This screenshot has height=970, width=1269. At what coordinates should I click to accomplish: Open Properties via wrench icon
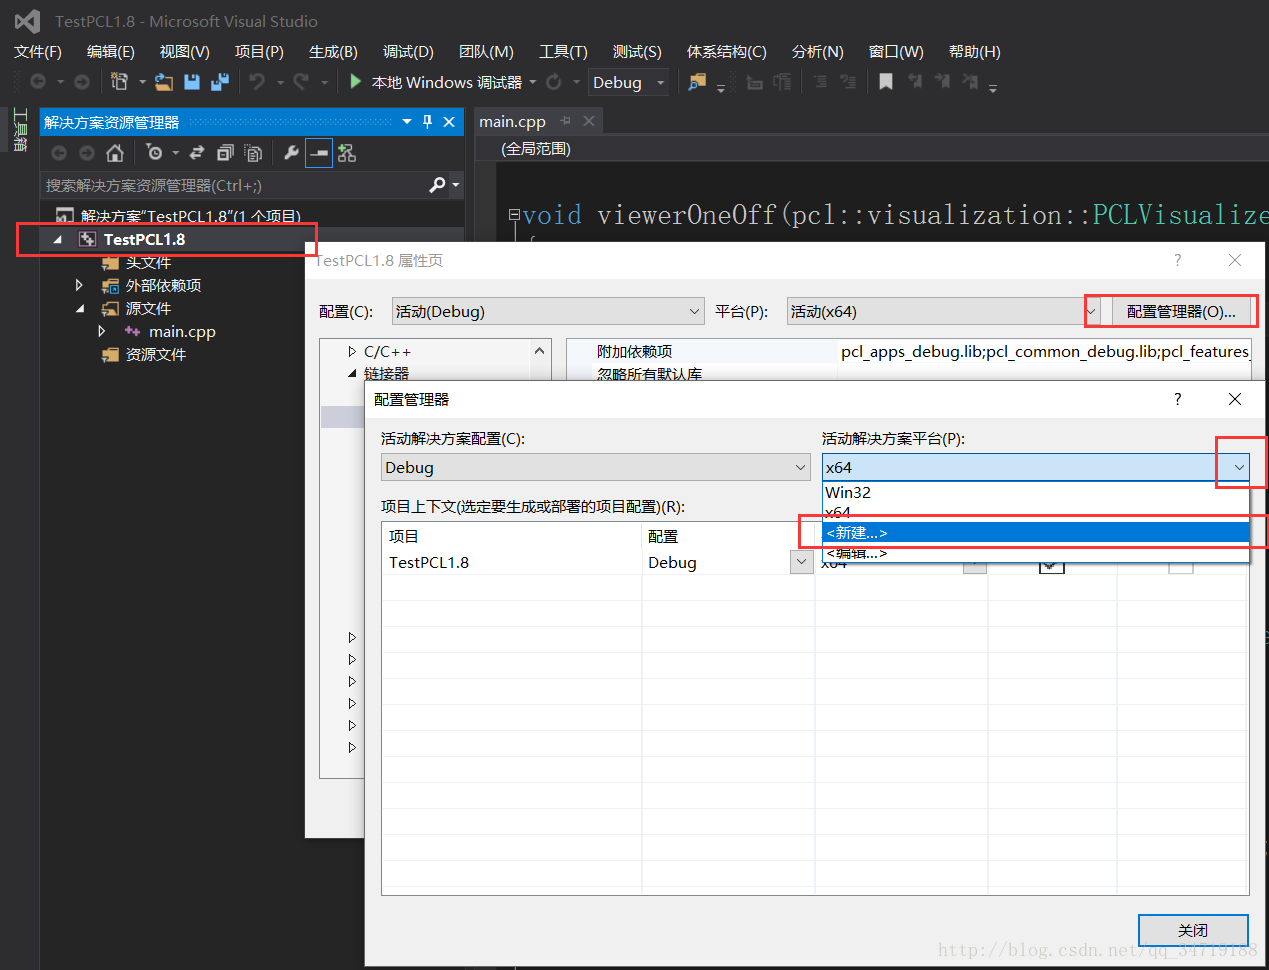291,153
